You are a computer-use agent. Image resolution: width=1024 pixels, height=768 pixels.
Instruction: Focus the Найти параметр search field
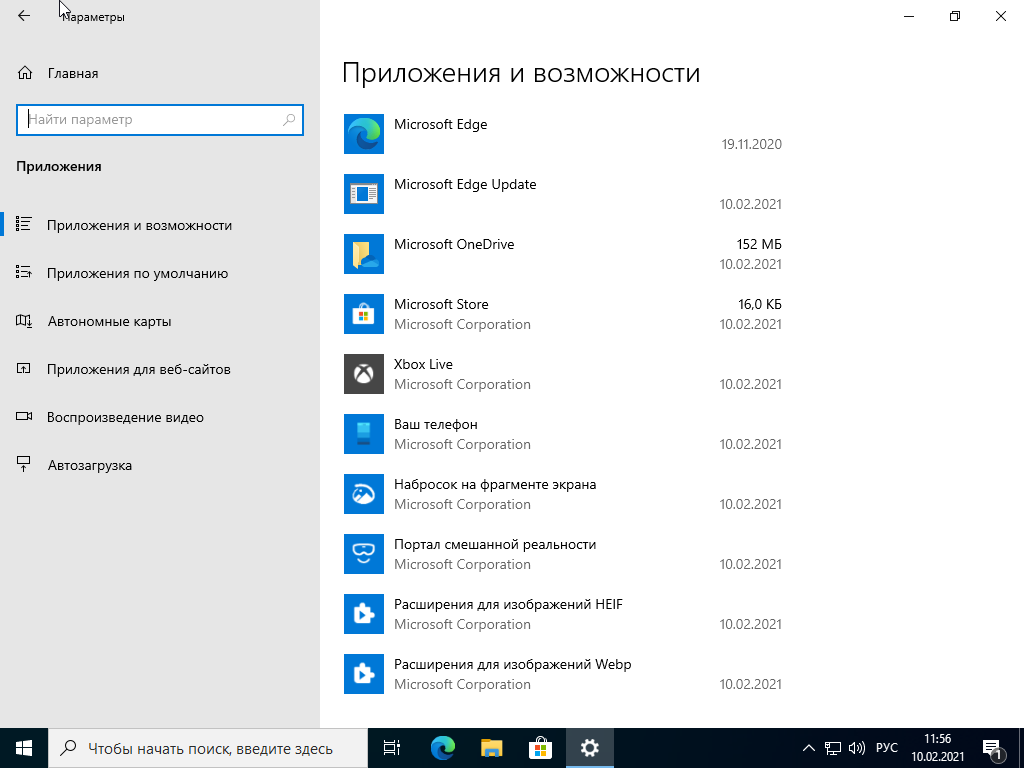[160, 120]
